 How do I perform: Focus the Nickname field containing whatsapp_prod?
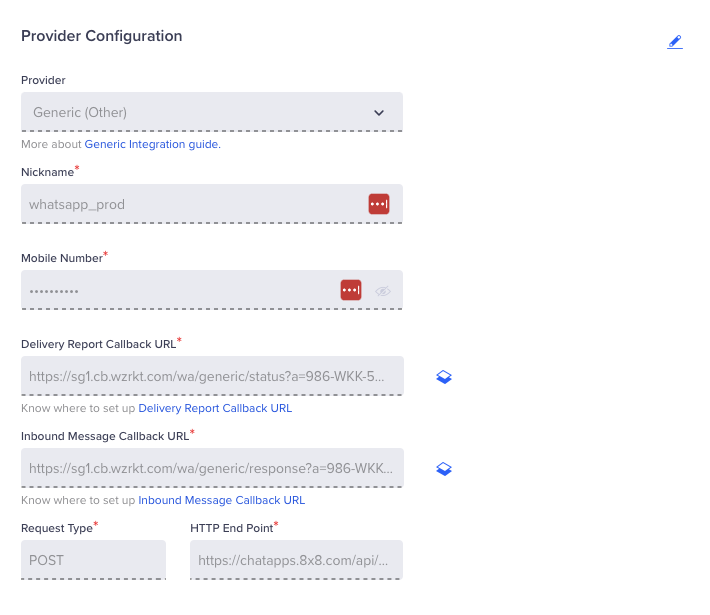pyautogui.click(x=190, y=204)
